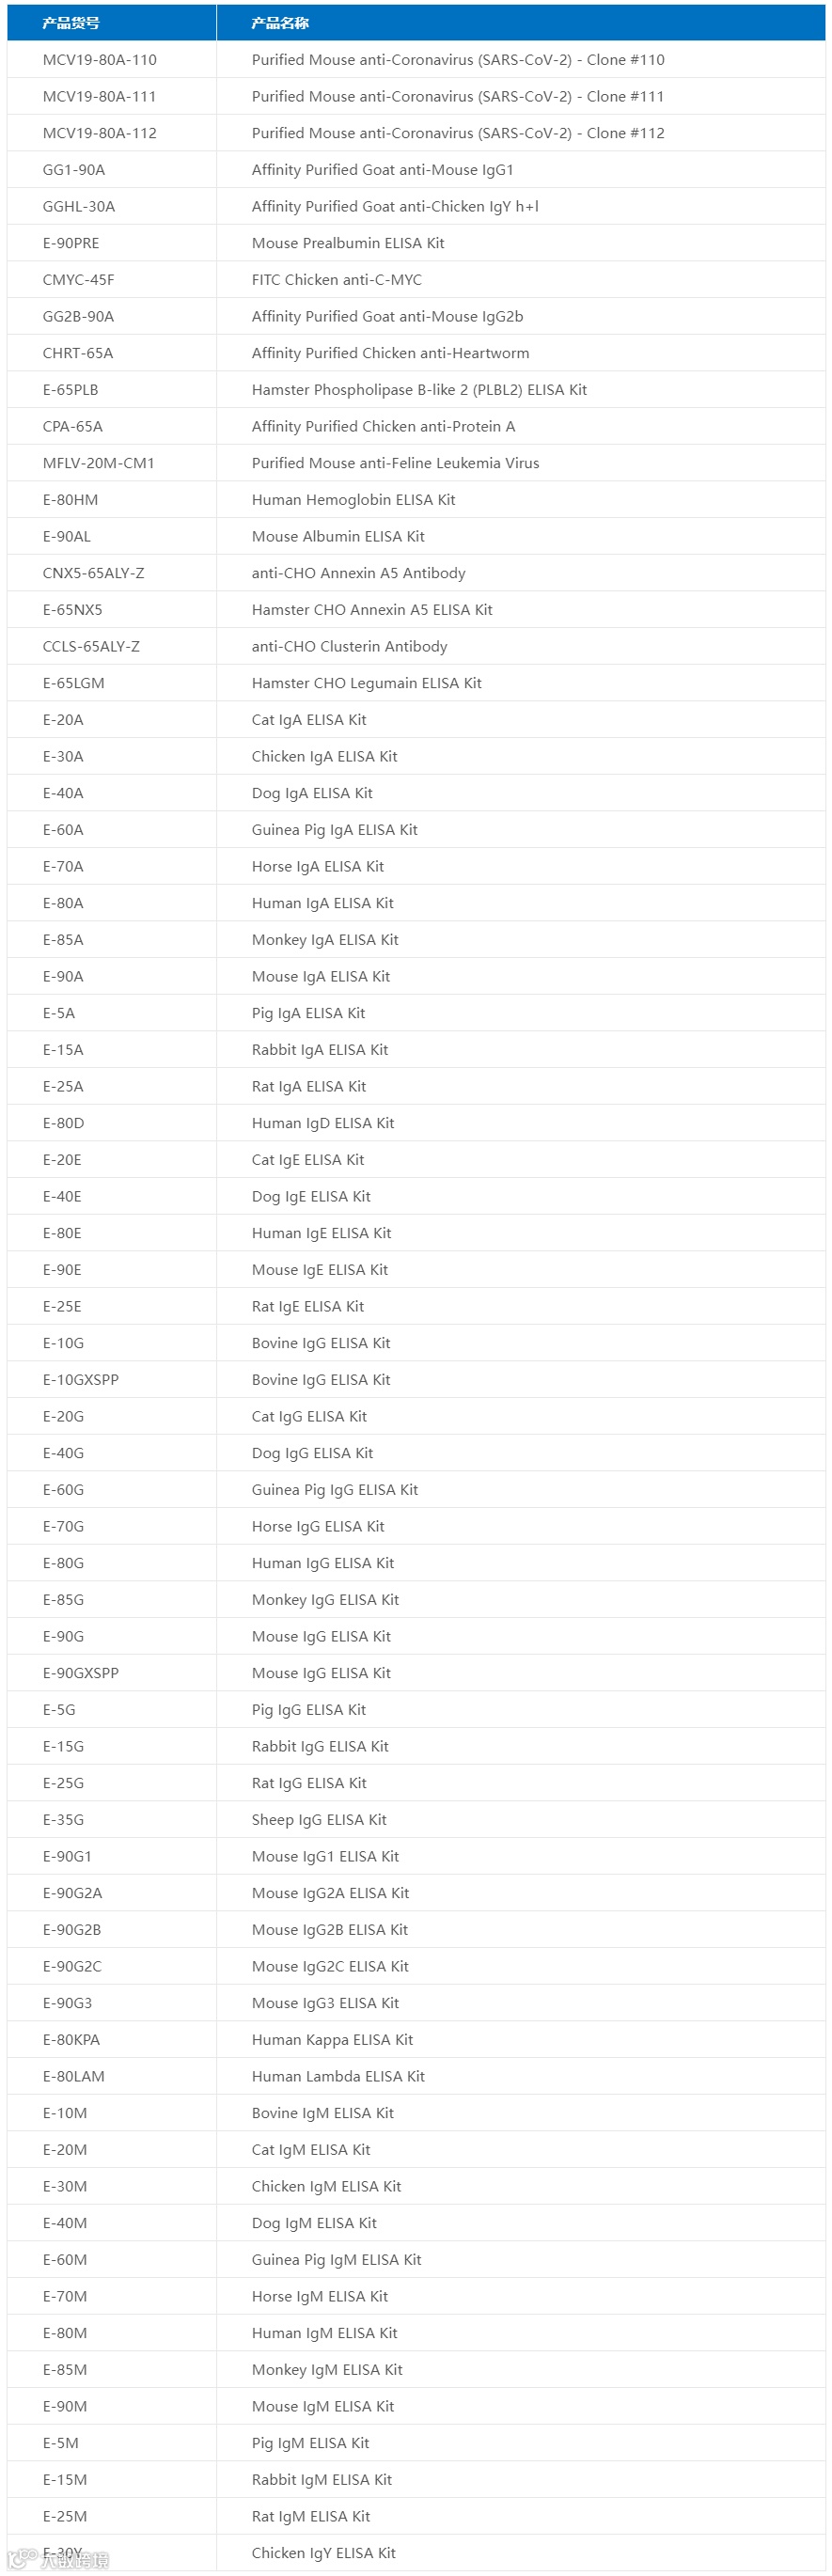832x2576 pixels.
Task: Select product code MCV19-80A-110
Action: pos(100,60)
